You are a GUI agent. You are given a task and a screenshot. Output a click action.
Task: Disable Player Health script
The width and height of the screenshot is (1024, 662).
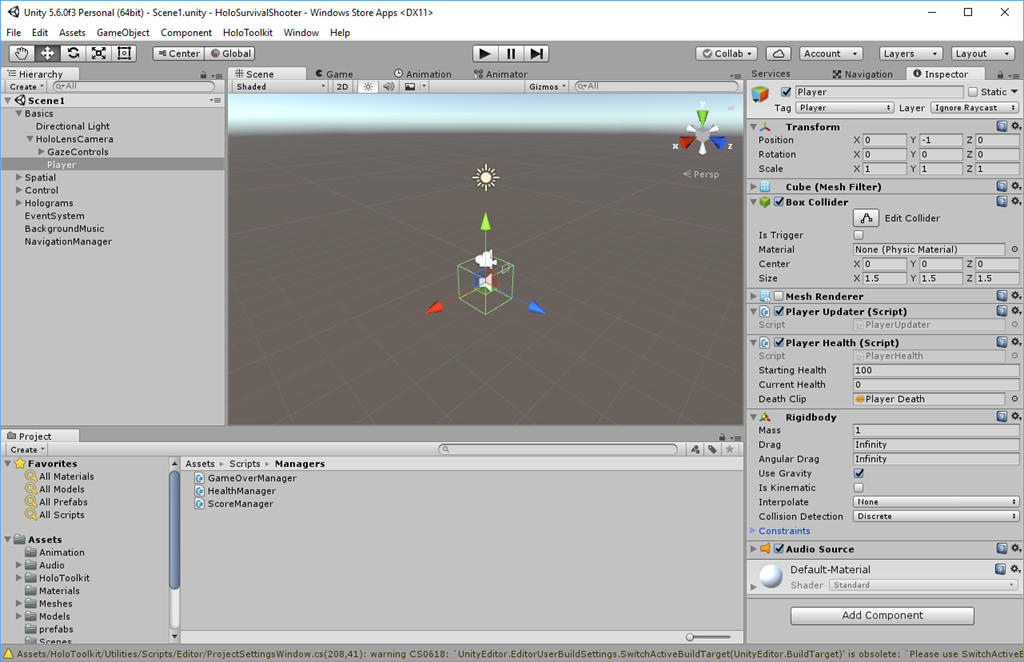[x=778, y=342]
